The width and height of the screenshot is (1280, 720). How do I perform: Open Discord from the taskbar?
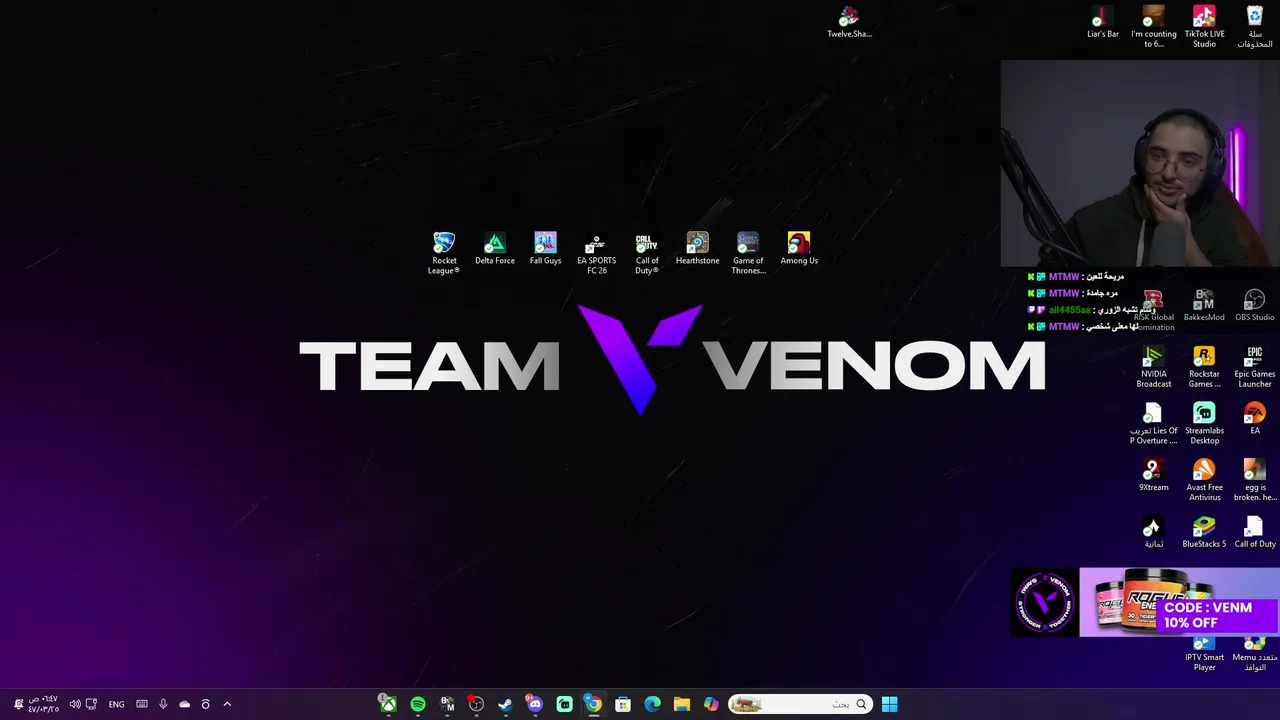535,704
